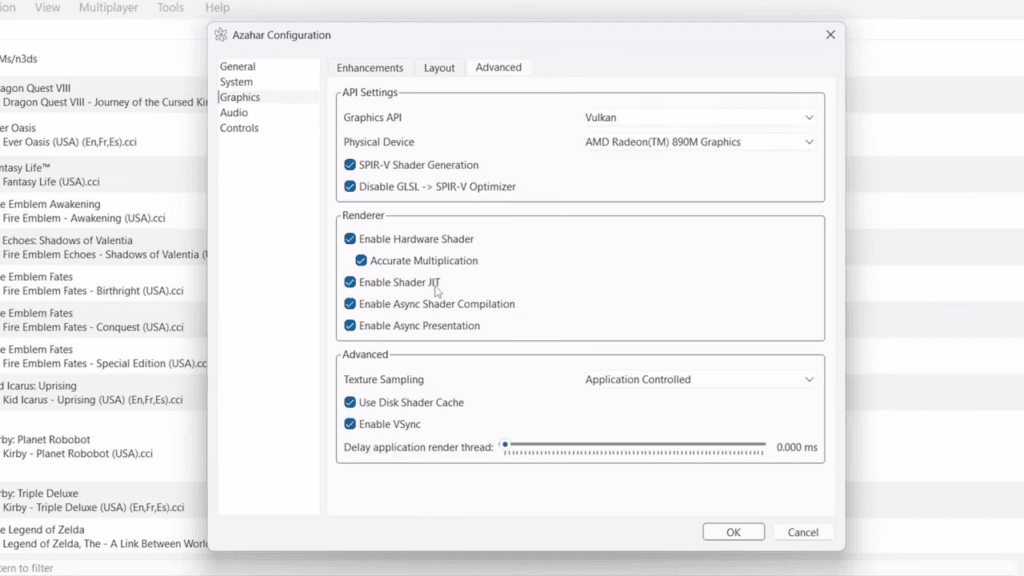
Task: Select the Advanced tab
Action: 498,67
